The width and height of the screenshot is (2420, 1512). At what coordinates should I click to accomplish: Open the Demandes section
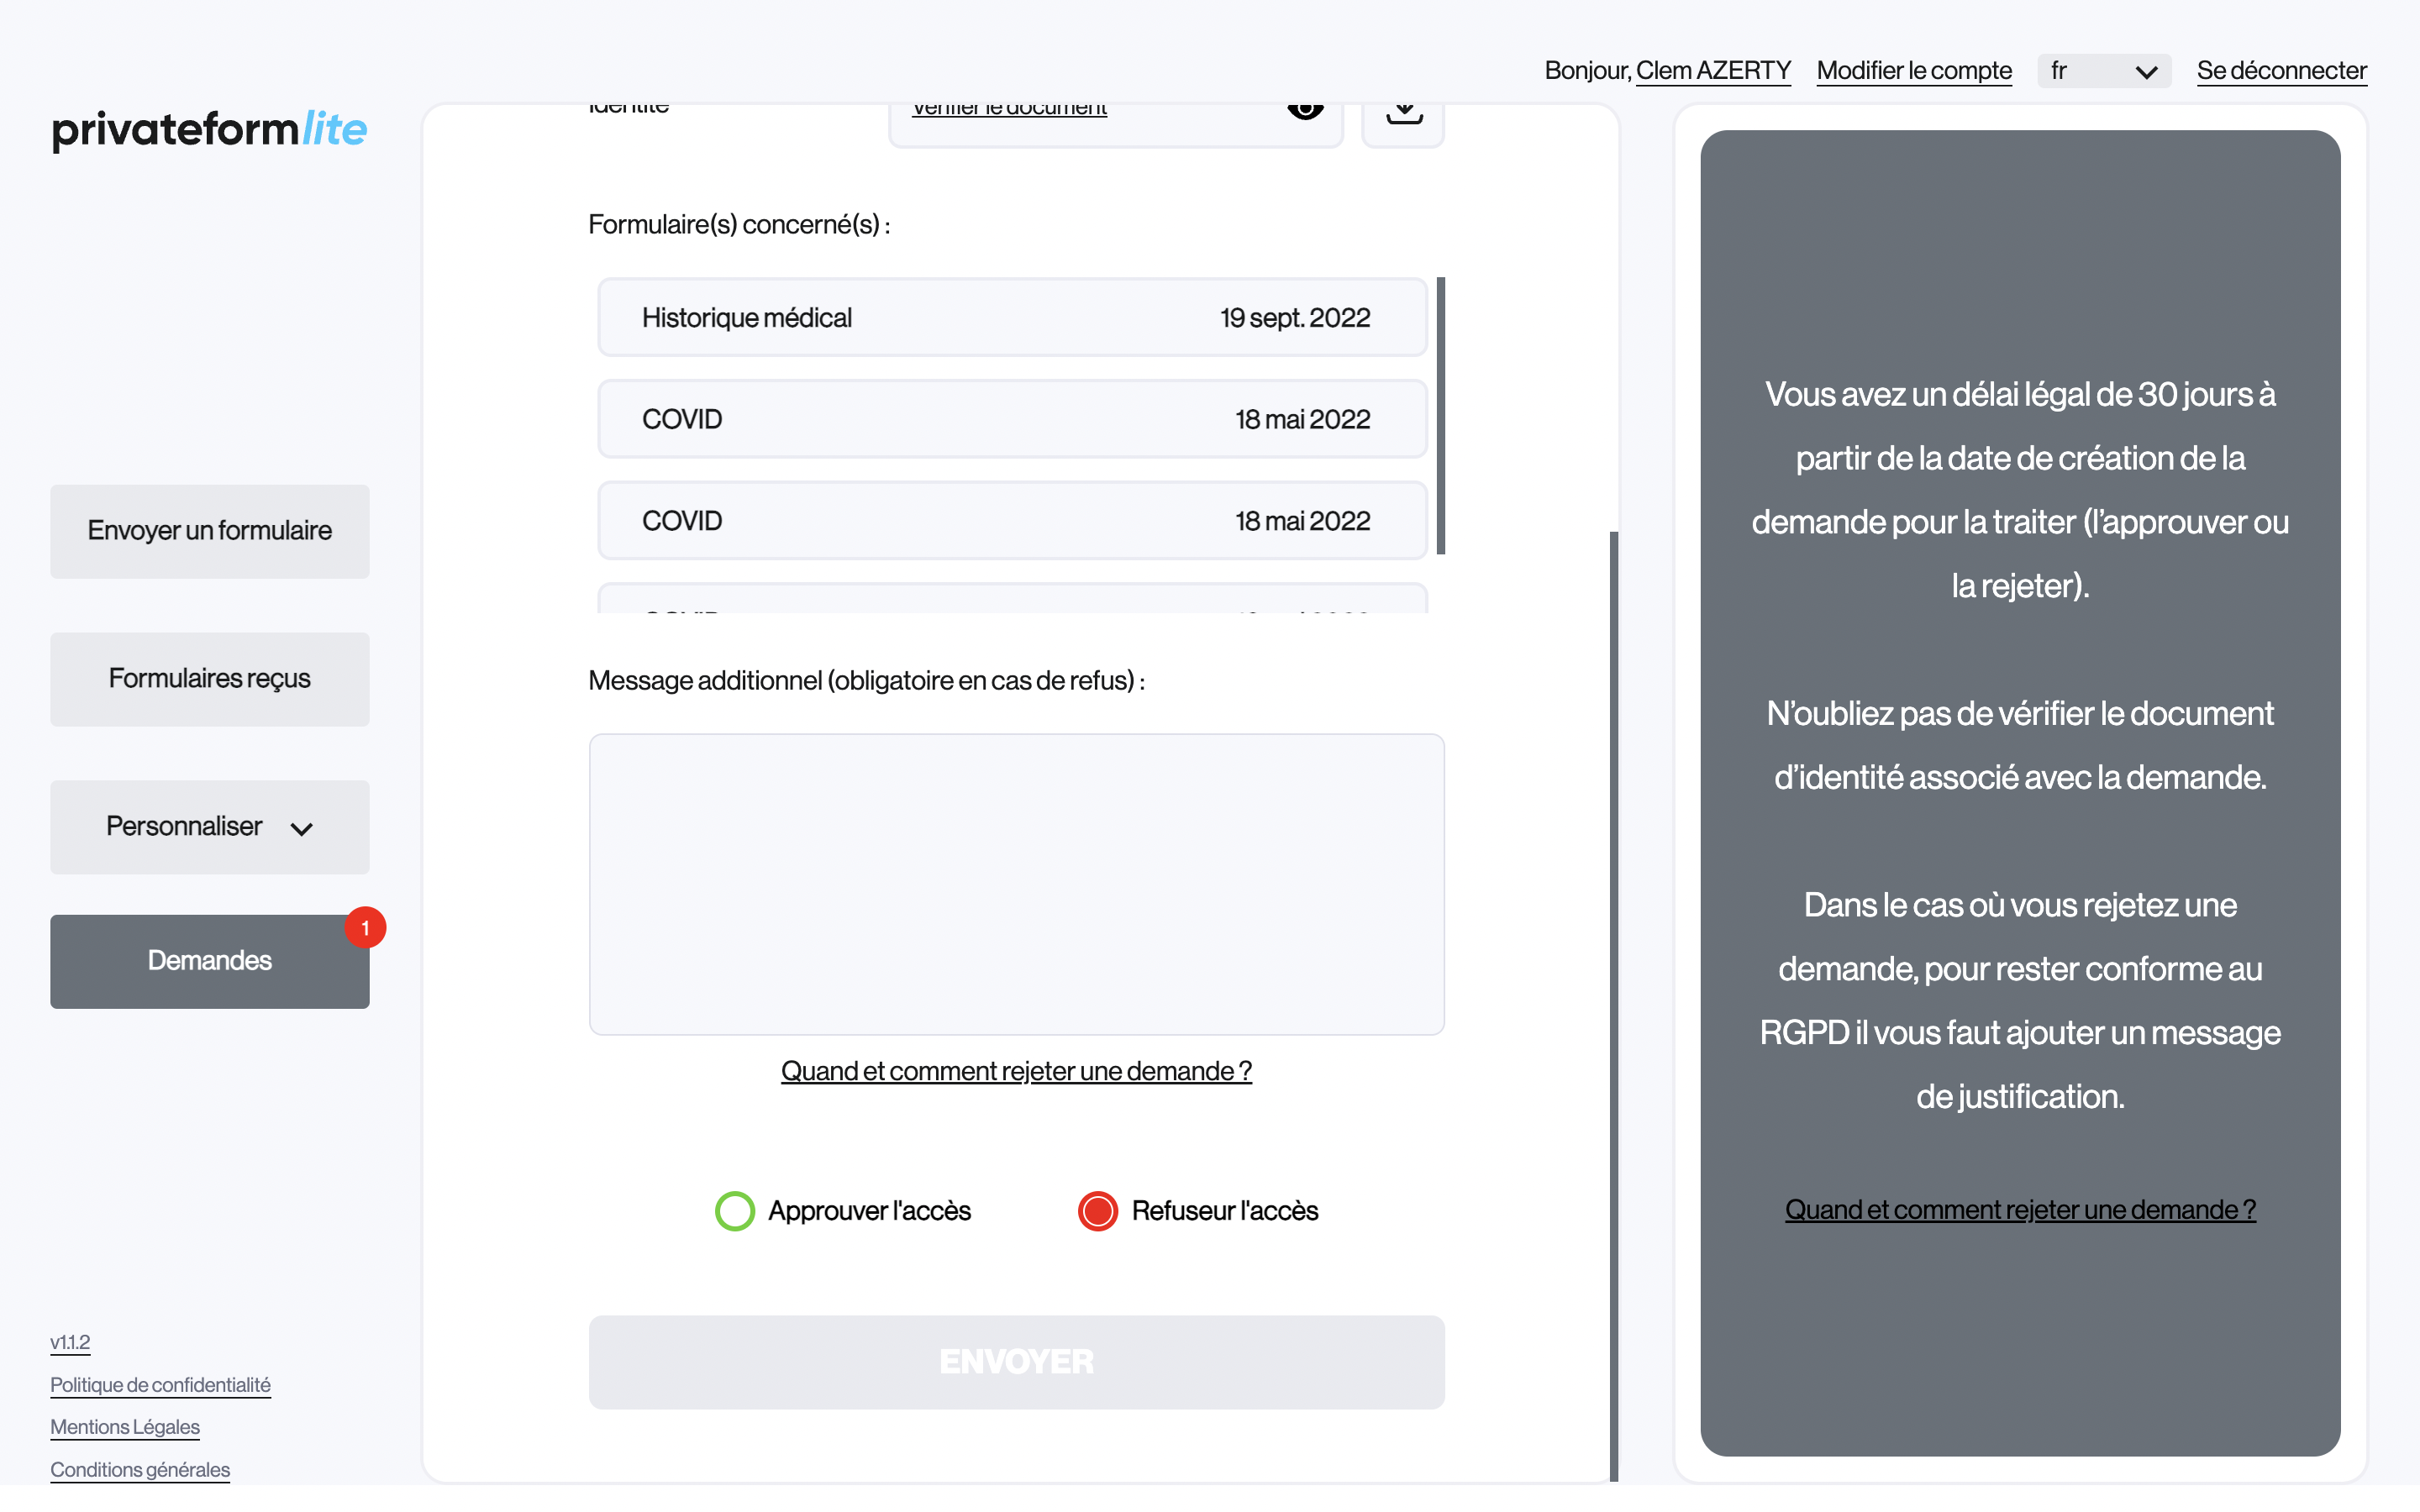pos(209,961)
